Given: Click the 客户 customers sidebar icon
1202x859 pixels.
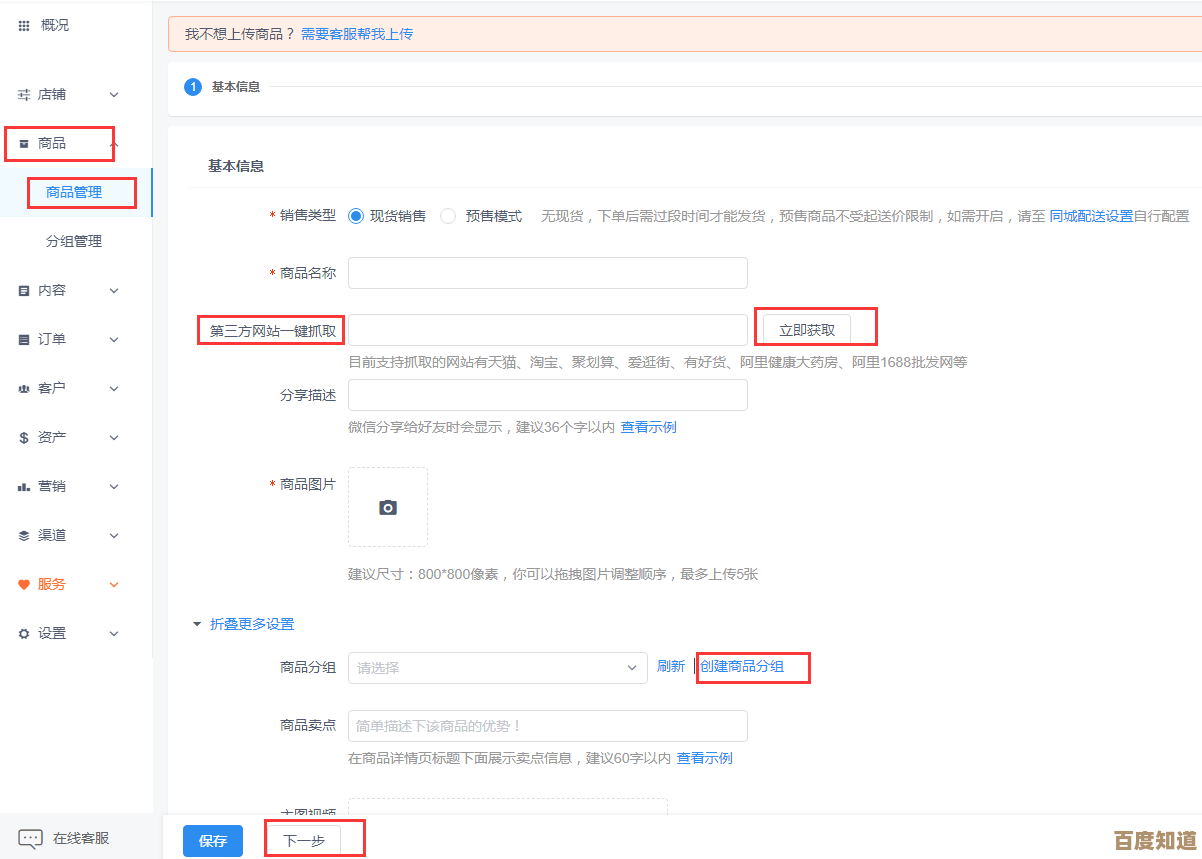Looking at the screenshot, I should coord(24,388).
